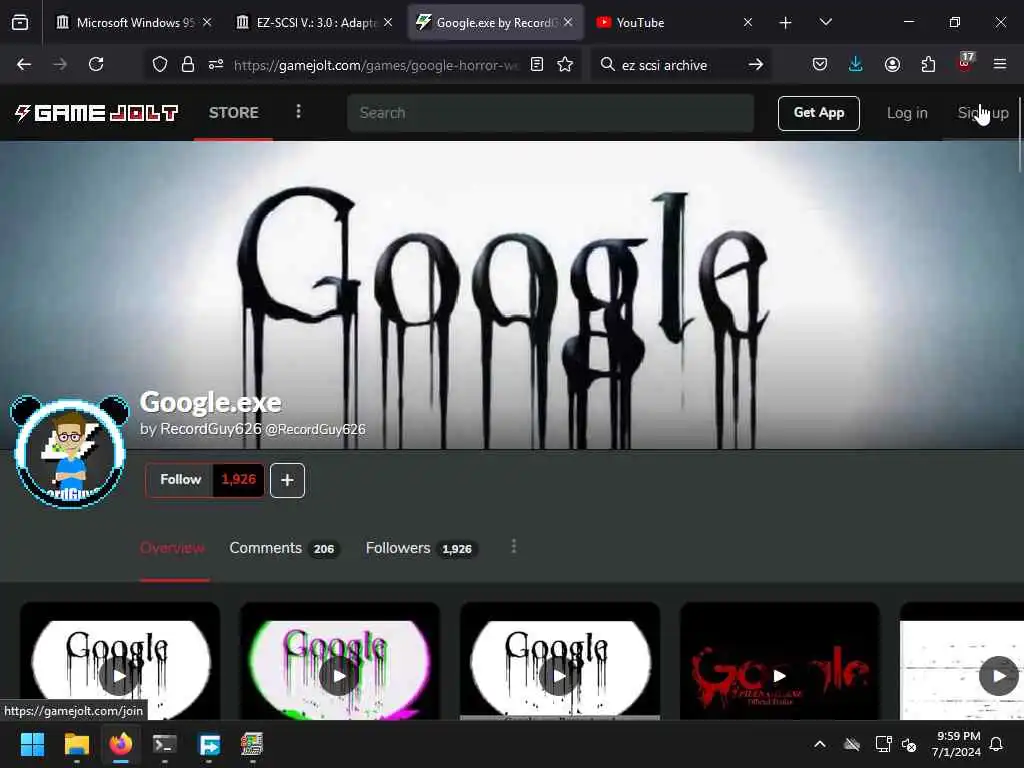Click the search bar magnifier icon
1024x768 pixels.
(x=607, y=64)
